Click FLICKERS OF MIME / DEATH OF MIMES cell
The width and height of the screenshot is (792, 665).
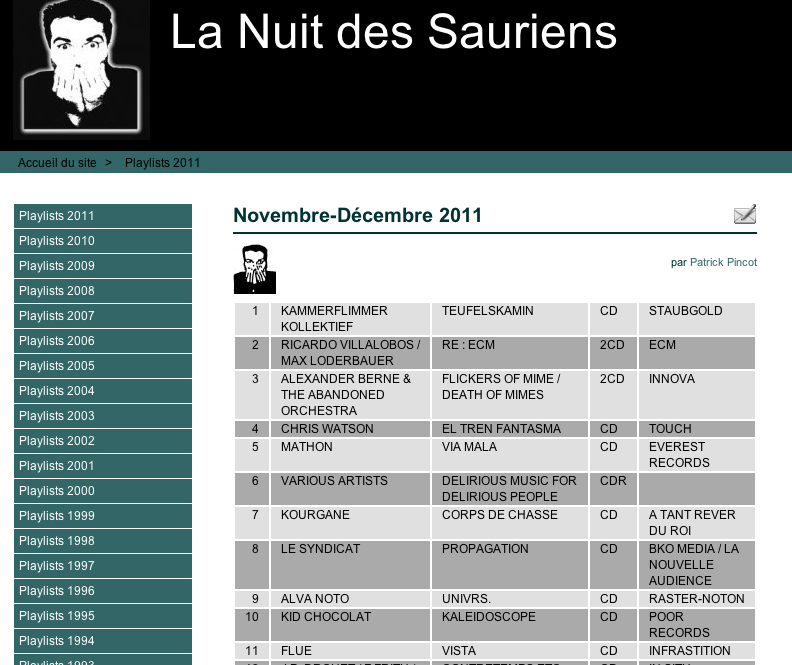510,395
